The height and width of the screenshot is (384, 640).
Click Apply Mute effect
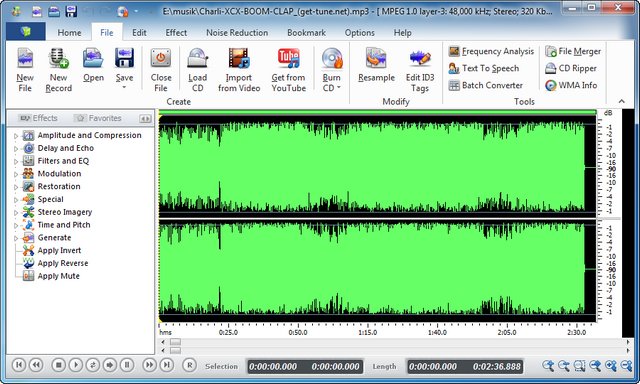pyautogui.click(x=58, y=276)
